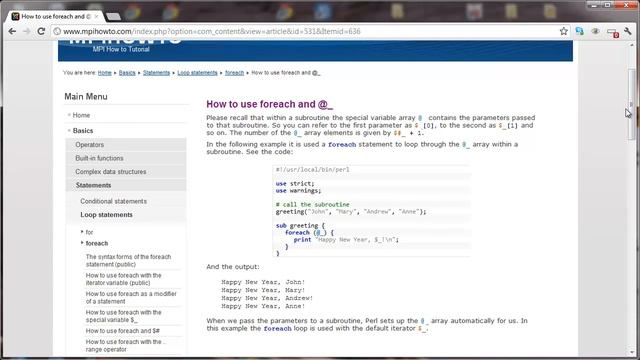
Task: Click the blue extension icon next to the star
Action: pyautogui.click(x=580, y=31)
